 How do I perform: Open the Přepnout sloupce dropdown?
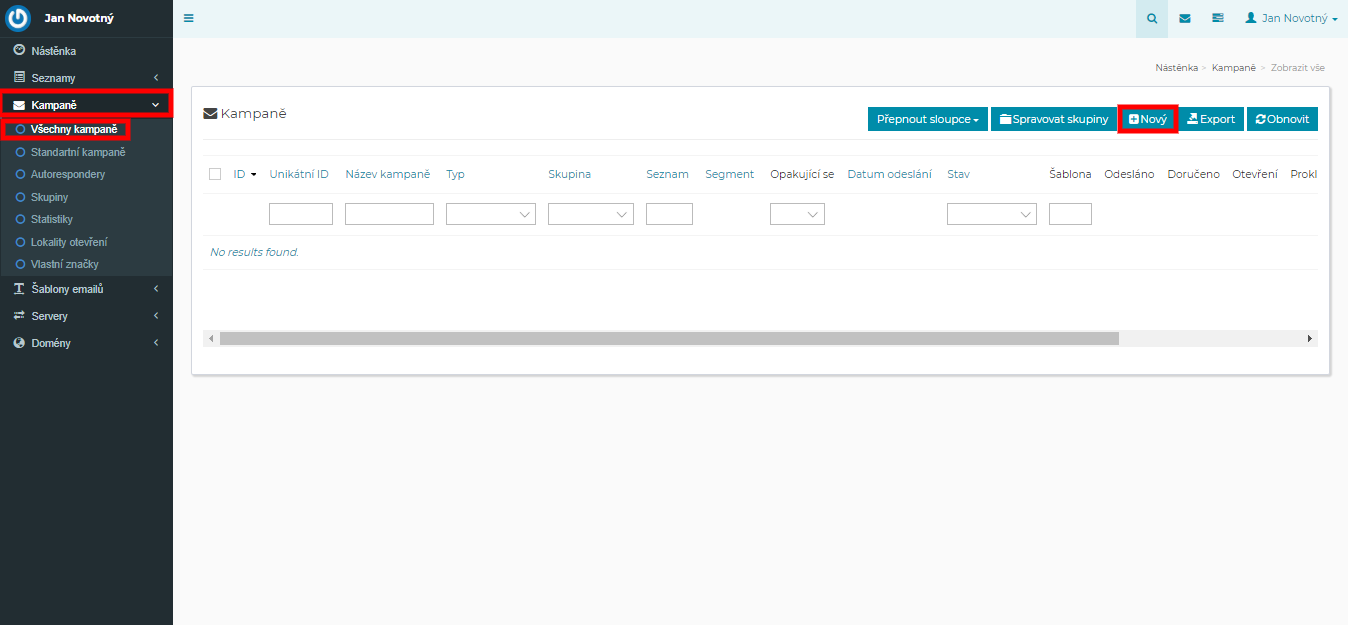click(x=928, y=119)
